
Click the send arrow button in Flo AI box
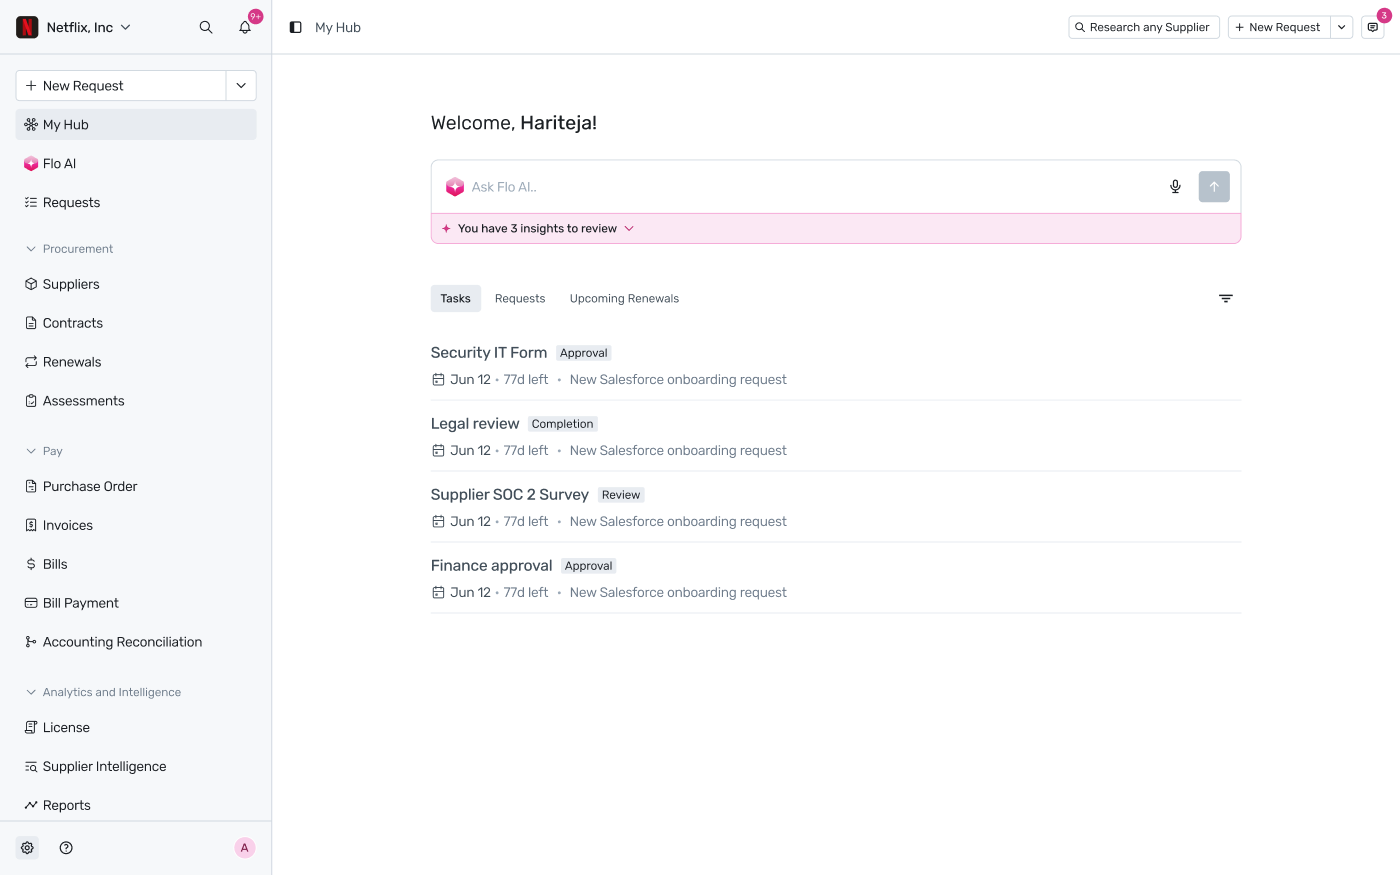1214,187
